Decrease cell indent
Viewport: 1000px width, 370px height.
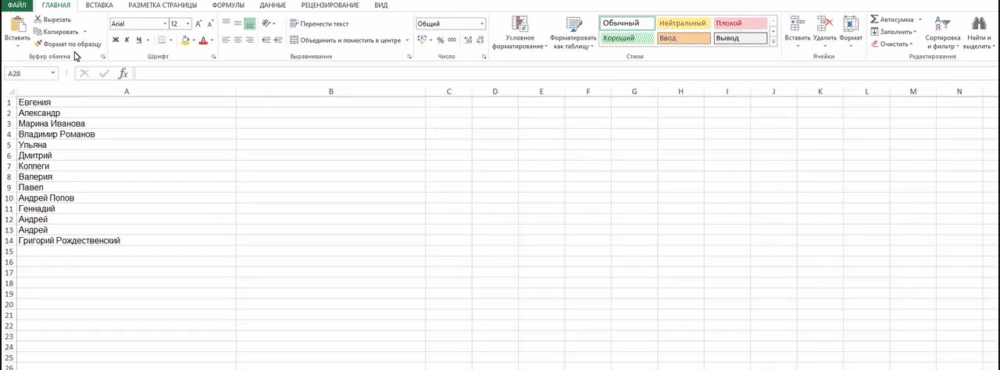(267, 40)
